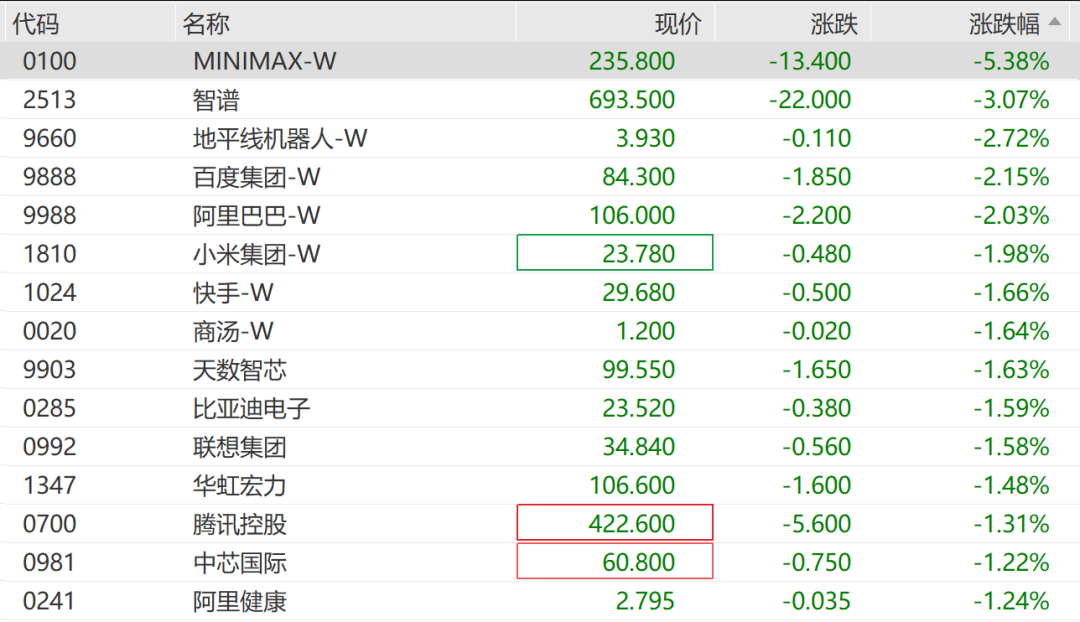Click the percentage -1.98%
The width and height of the screenshot is (1080, 622).
[x=1011, y=254]
